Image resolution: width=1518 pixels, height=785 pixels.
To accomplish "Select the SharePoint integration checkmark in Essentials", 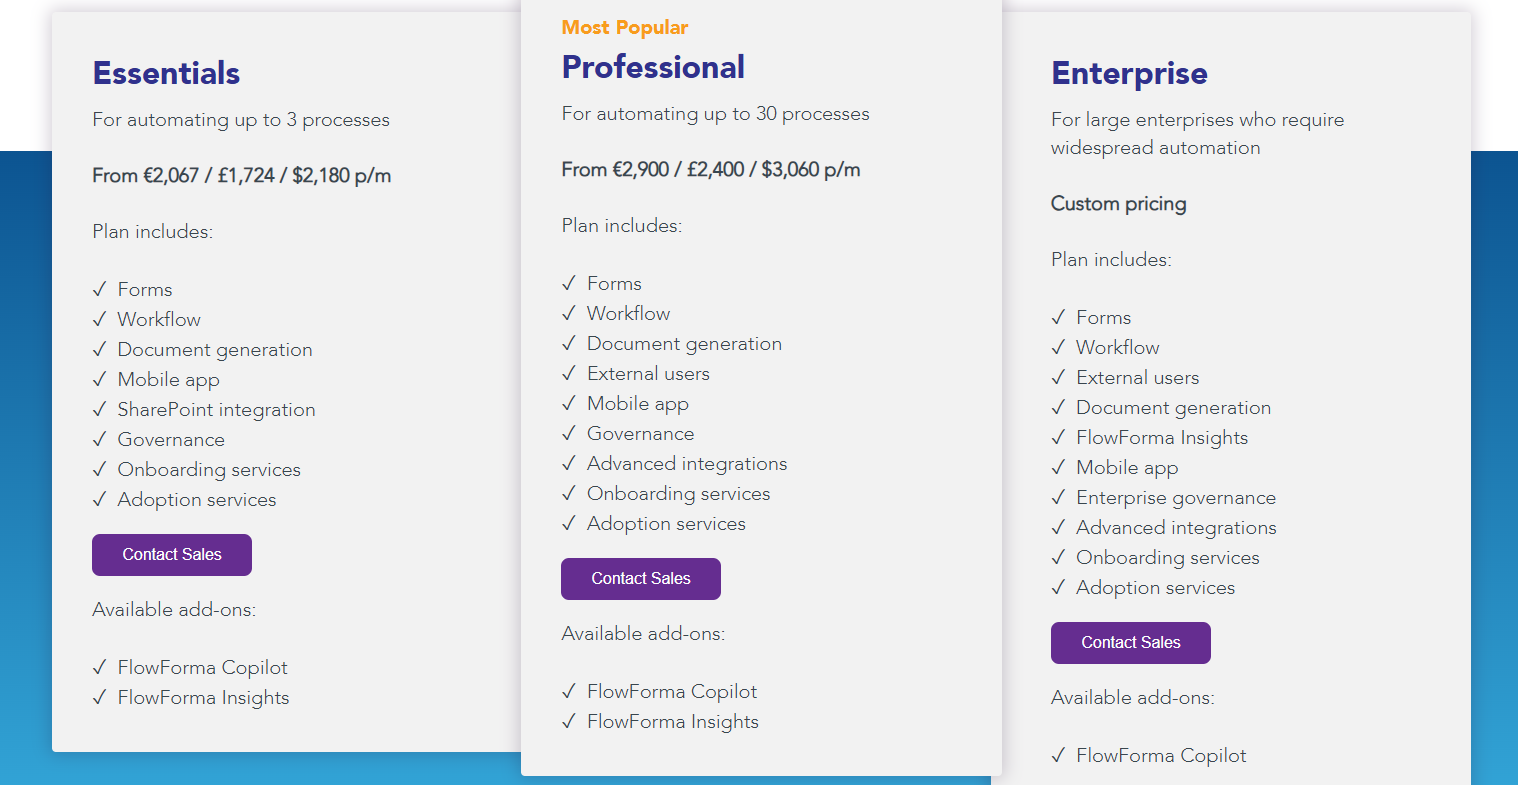I will (98, 409).
